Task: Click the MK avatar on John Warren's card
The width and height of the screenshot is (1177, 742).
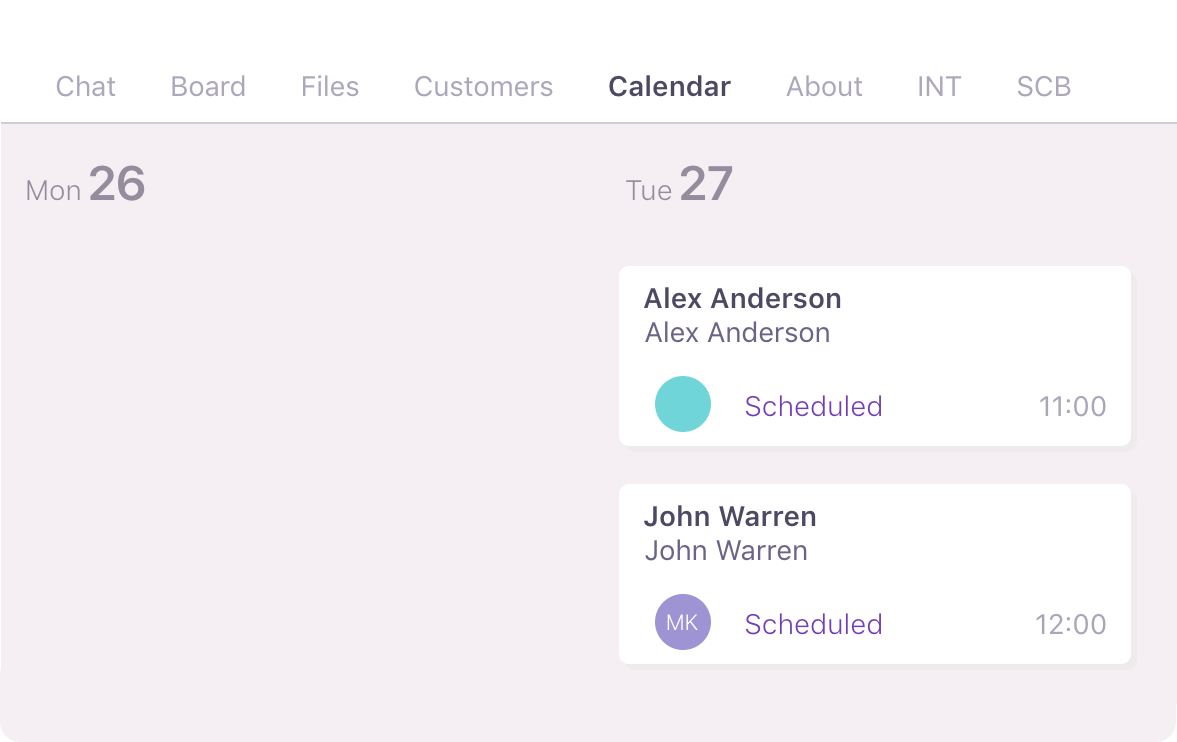Action: [682, 621]
